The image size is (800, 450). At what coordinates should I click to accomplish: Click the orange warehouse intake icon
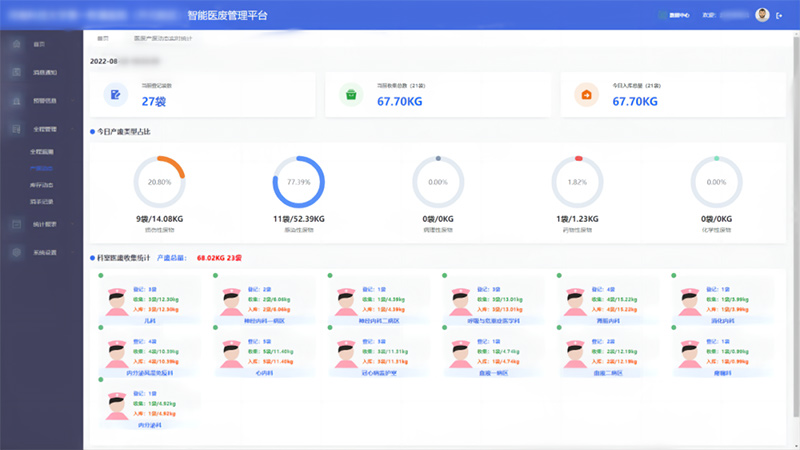tap(586, 95)
